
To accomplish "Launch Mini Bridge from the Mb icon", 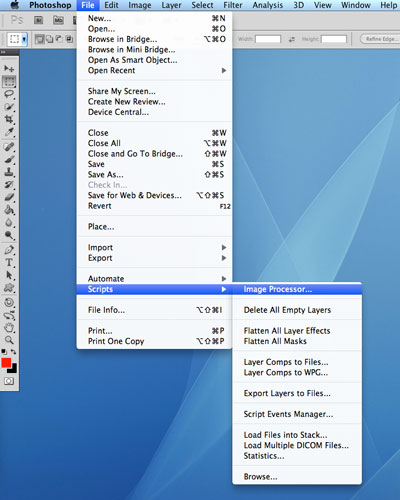I will point(58,20).
